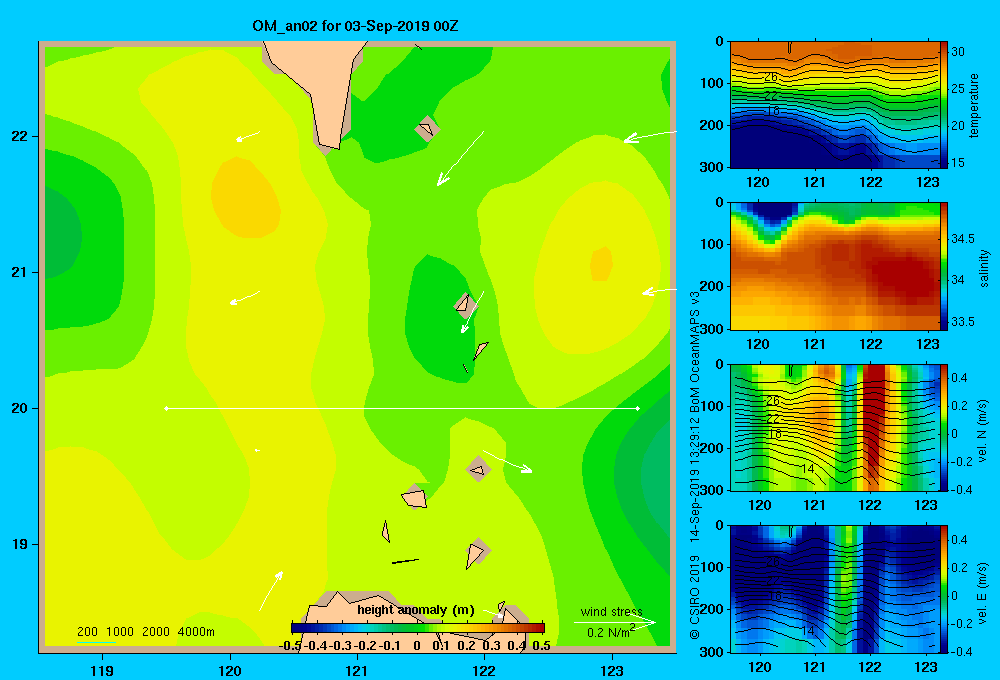Click the white transect line at latitude 20

pyautogui.click(x=402, y=408)
